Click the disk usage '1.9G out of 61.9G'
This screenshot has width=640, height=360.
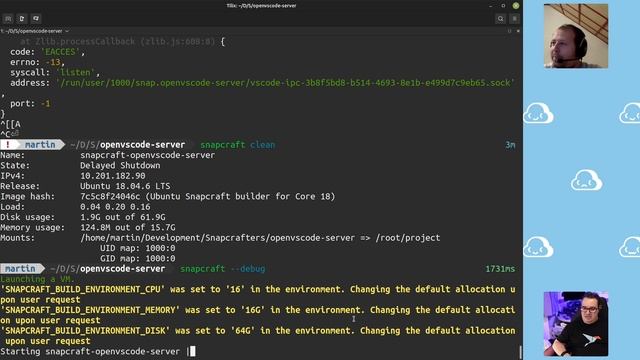123,217
